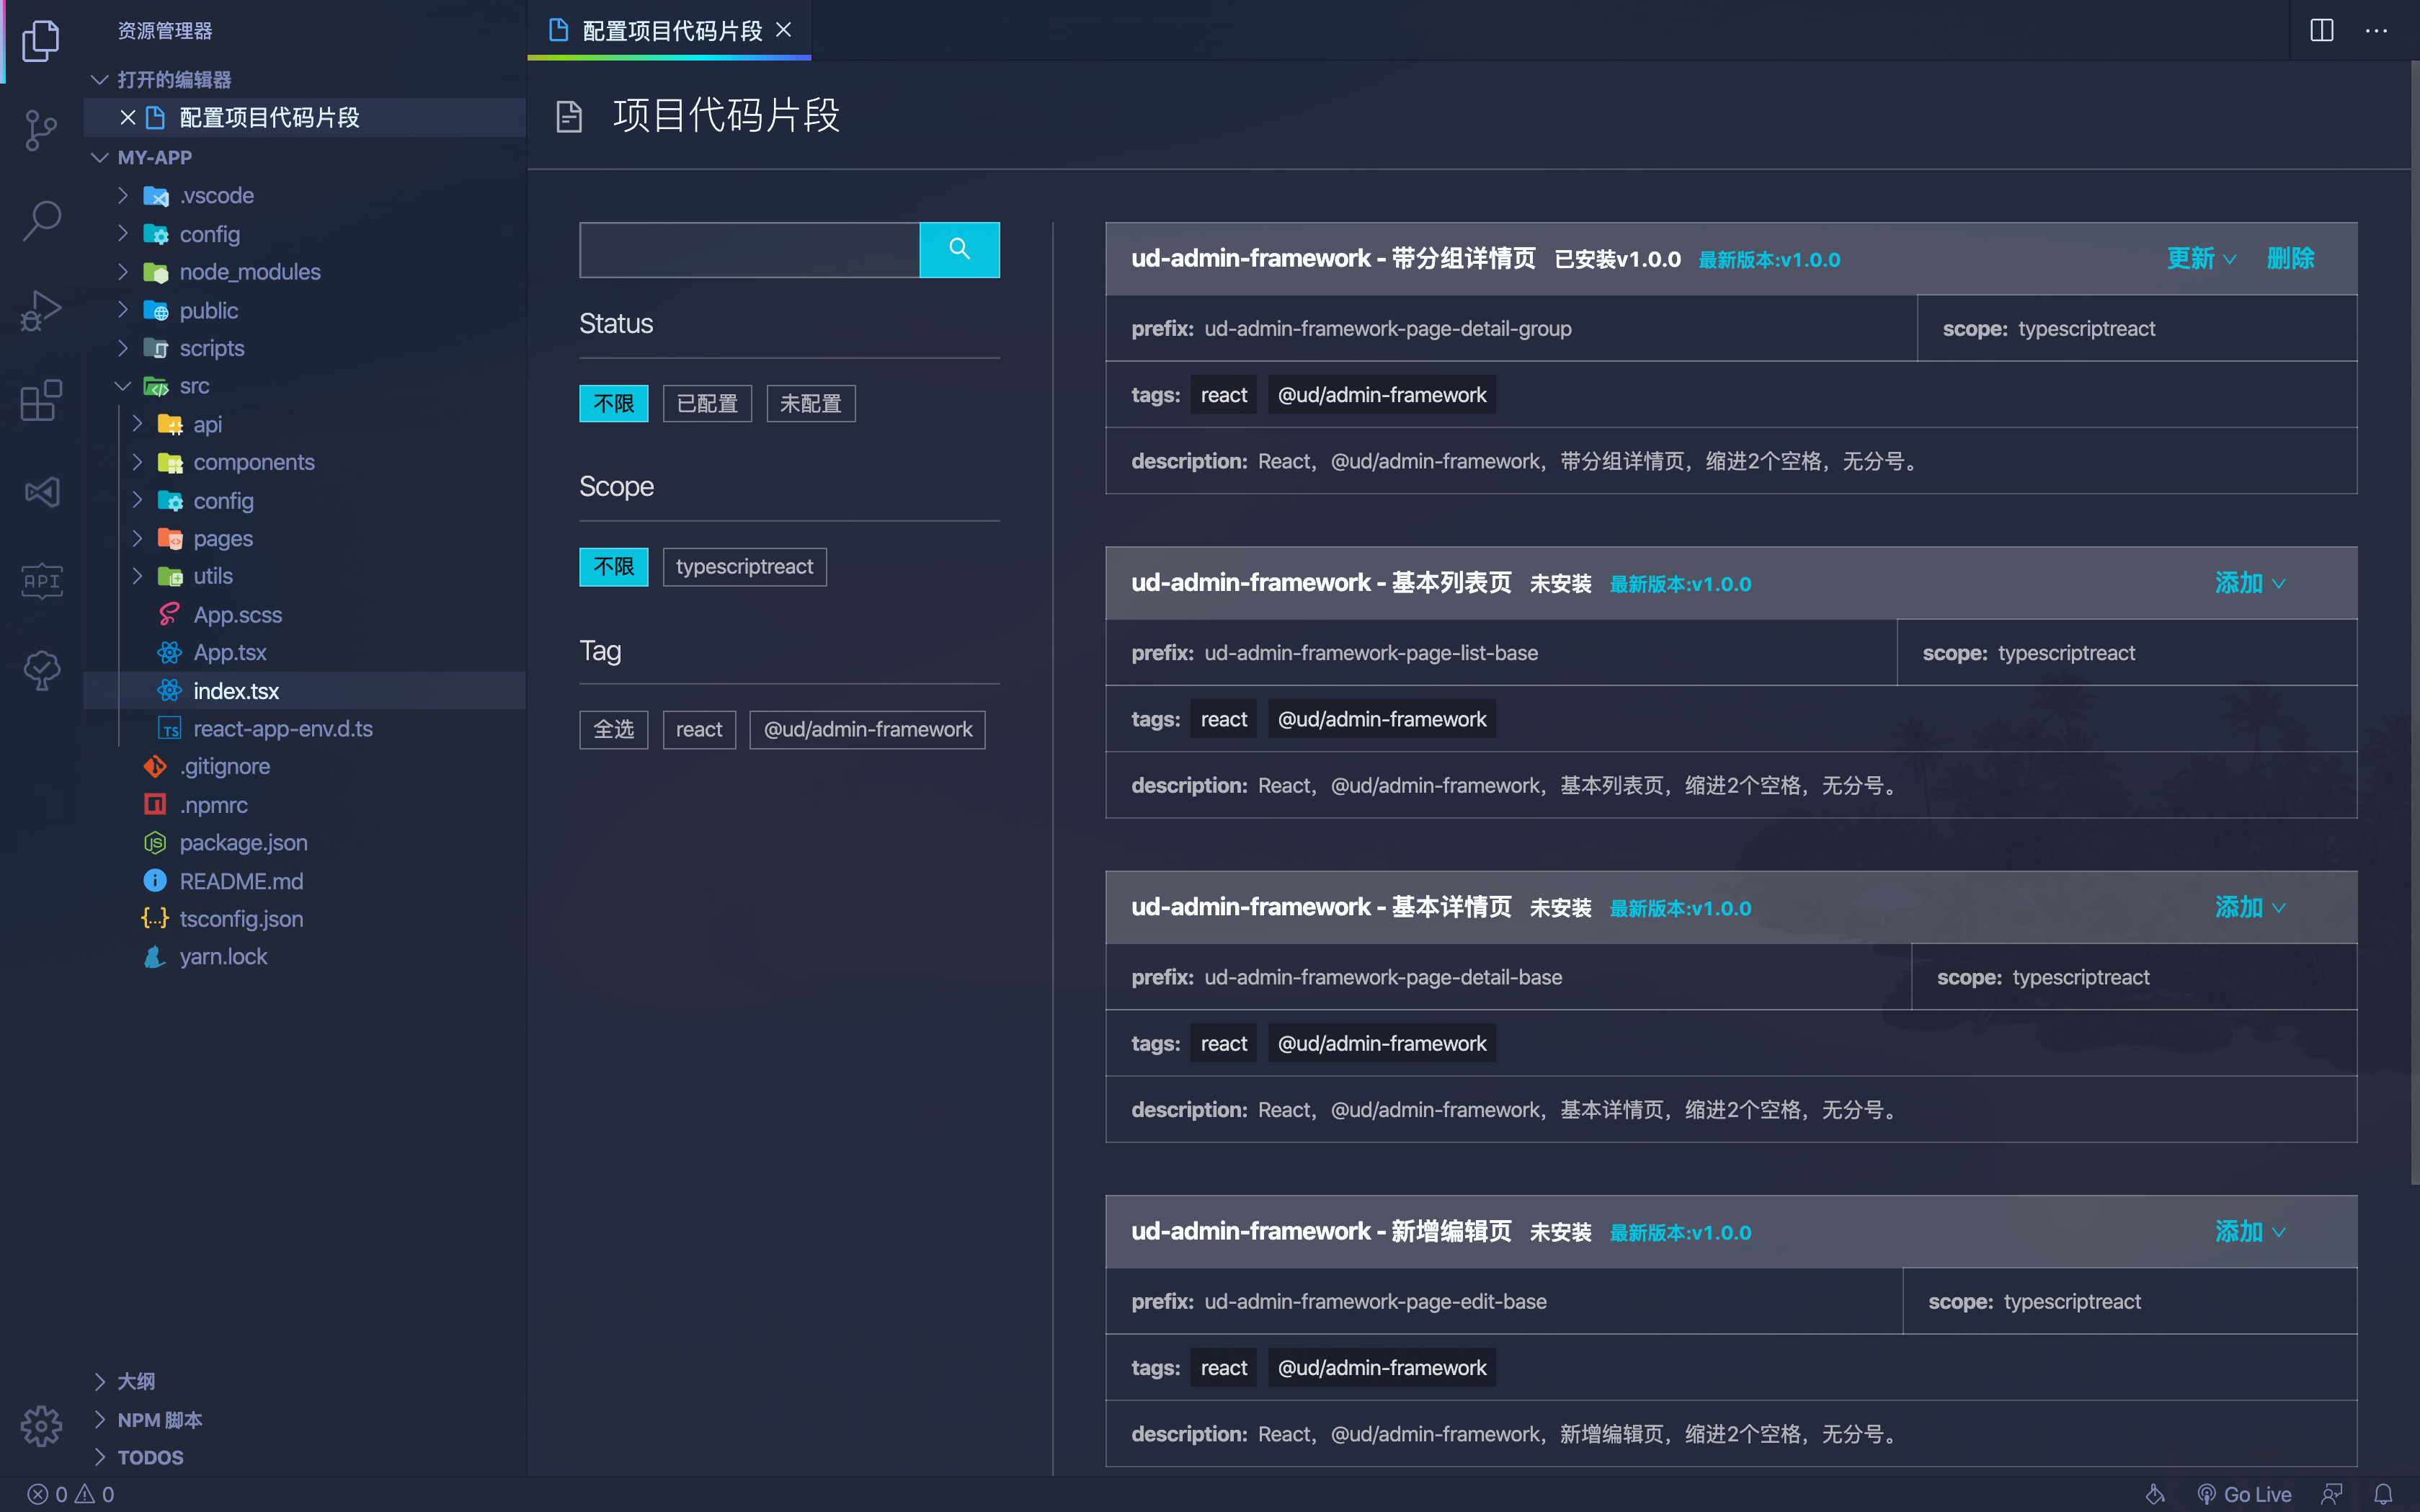Click the cyan snippet search button
The image size is (2420, 1512).
(959, 249)
